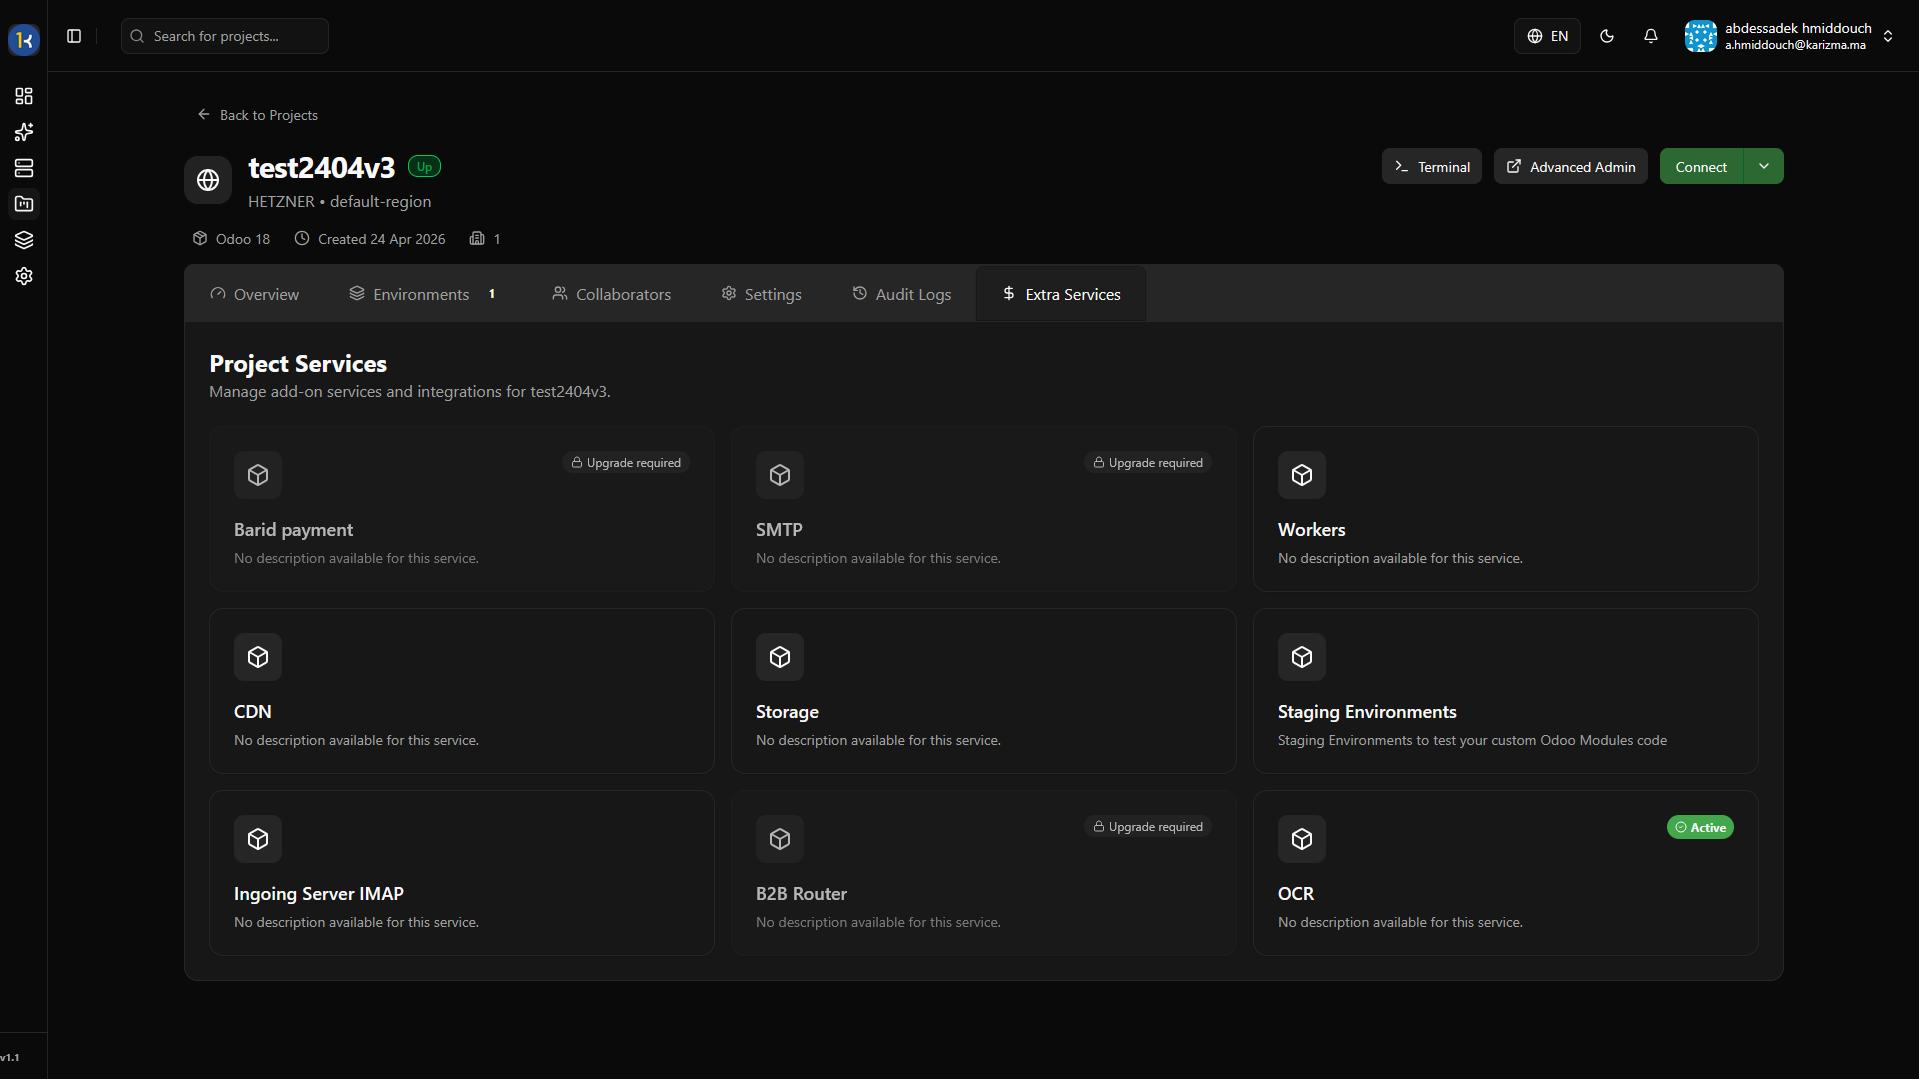This screenshot has height=1079, width=1919.
Task: Switch to the Settings tab
Action: tap(761, 294)
